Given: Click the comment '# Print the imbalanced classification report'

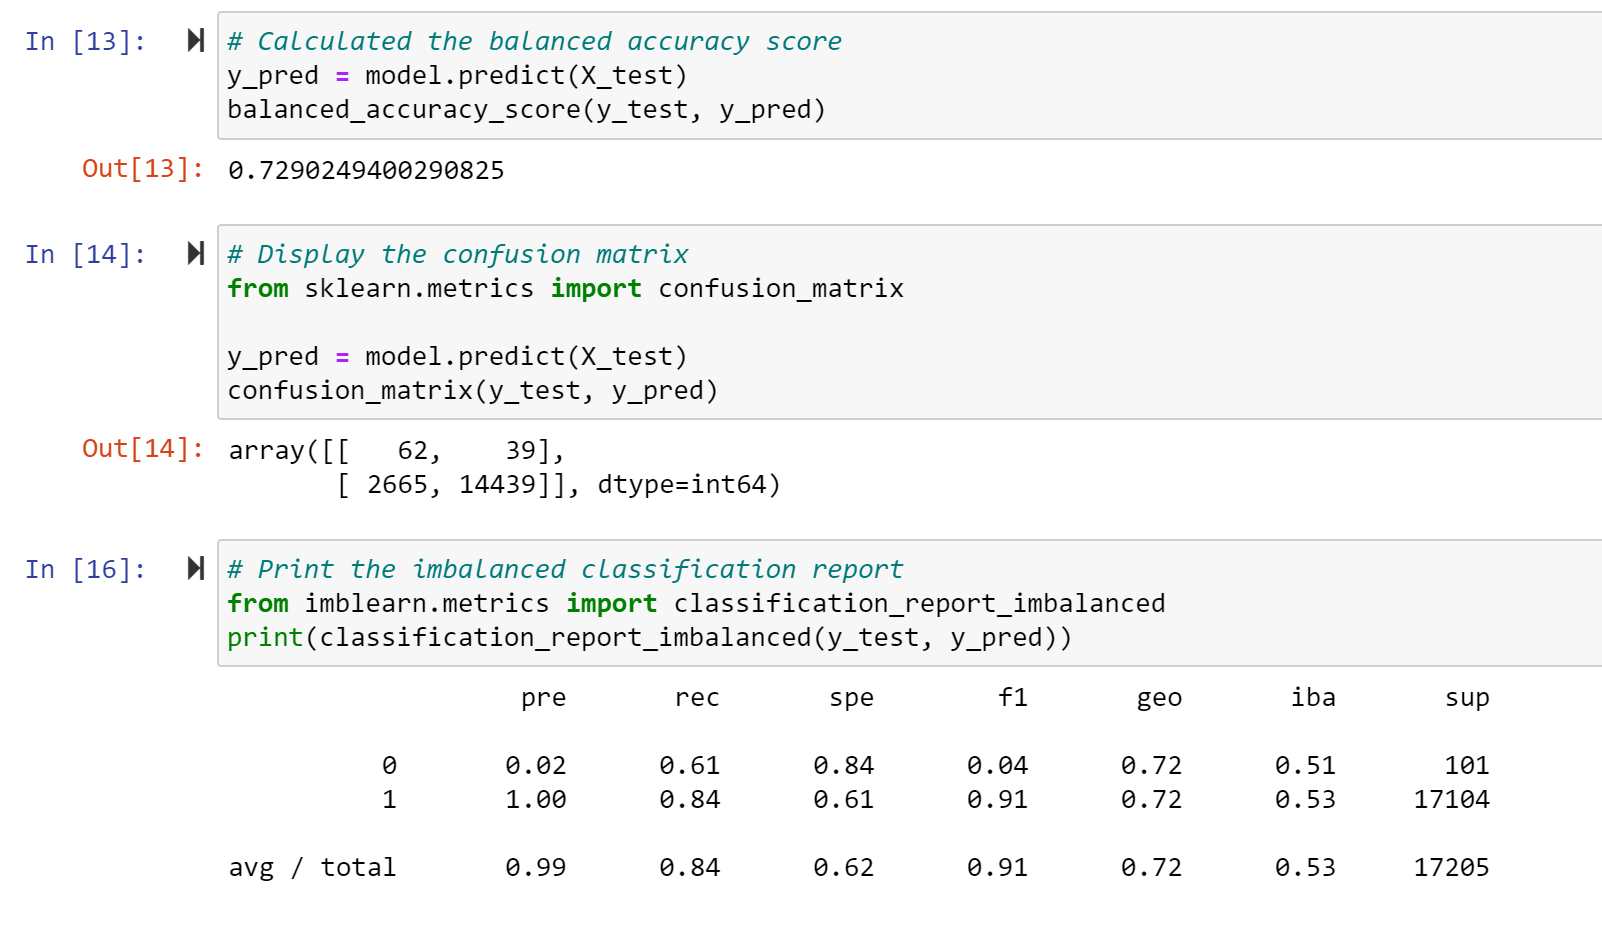Looking at the screenshot, I should tap(565, 569).
